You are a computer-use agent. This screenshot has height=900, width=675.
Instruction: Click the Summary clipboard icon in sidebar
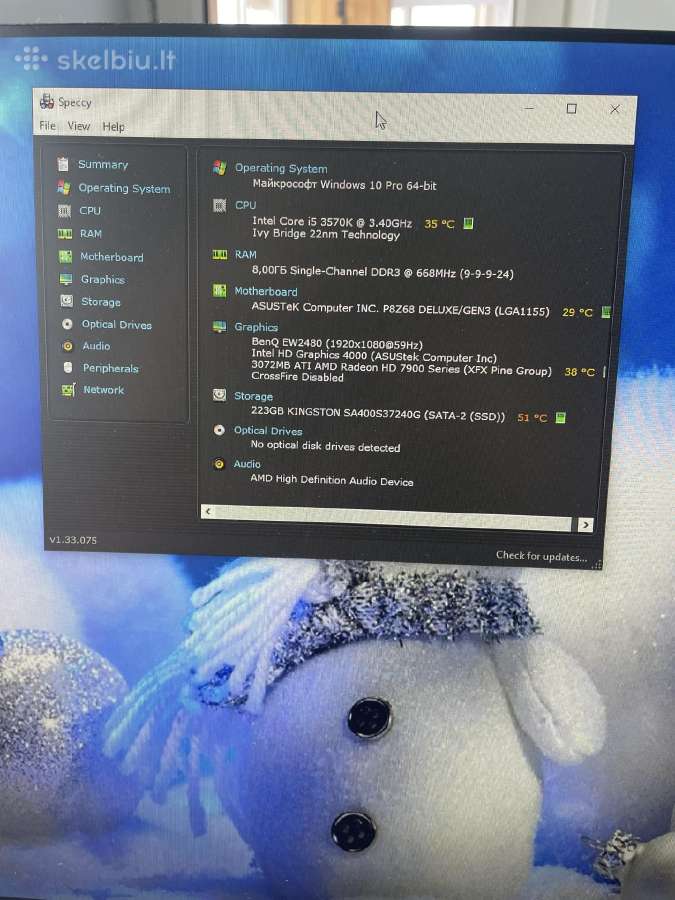pos(63,164)
